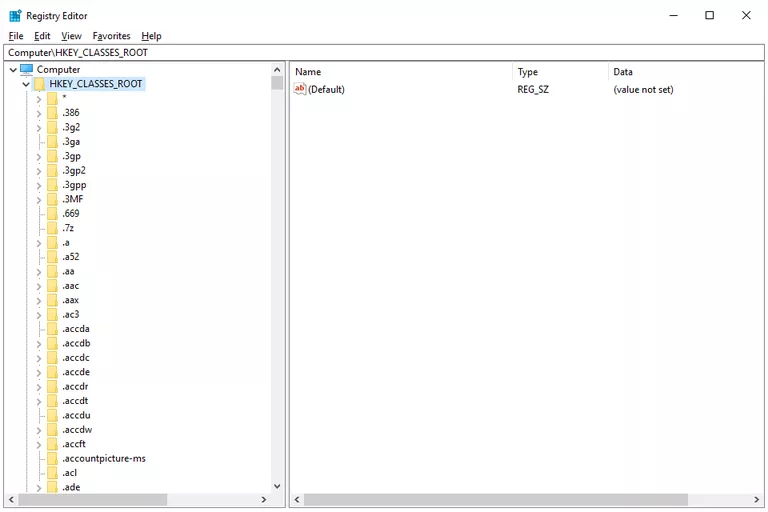
Task: Expand the .3g2 key
Action: tap(39, 128)
